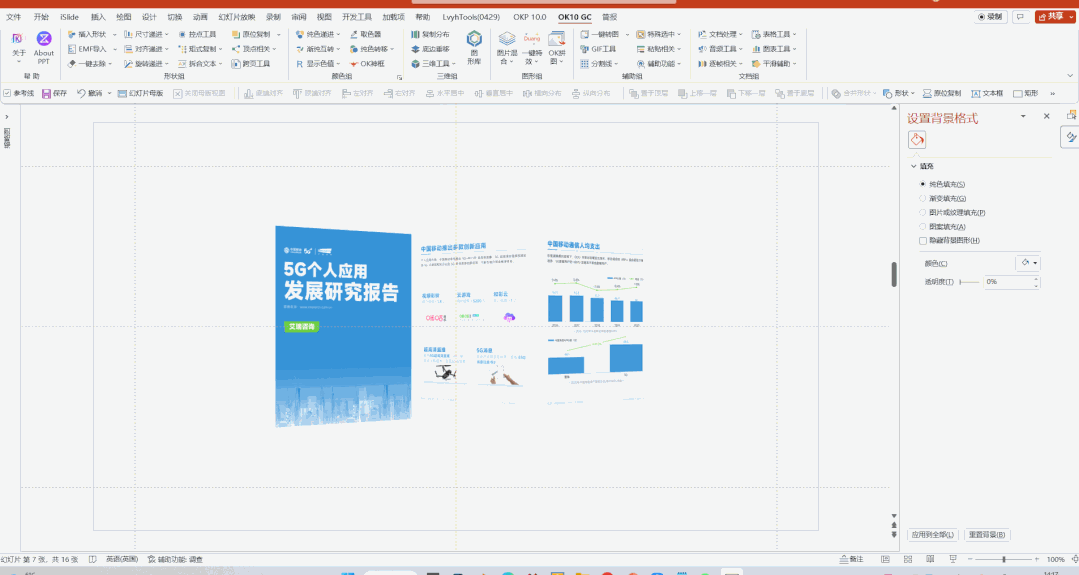The image size is (1079, 575).
Task: Select the fill paint bucket tab icon
Action: (x=917, y=140)
